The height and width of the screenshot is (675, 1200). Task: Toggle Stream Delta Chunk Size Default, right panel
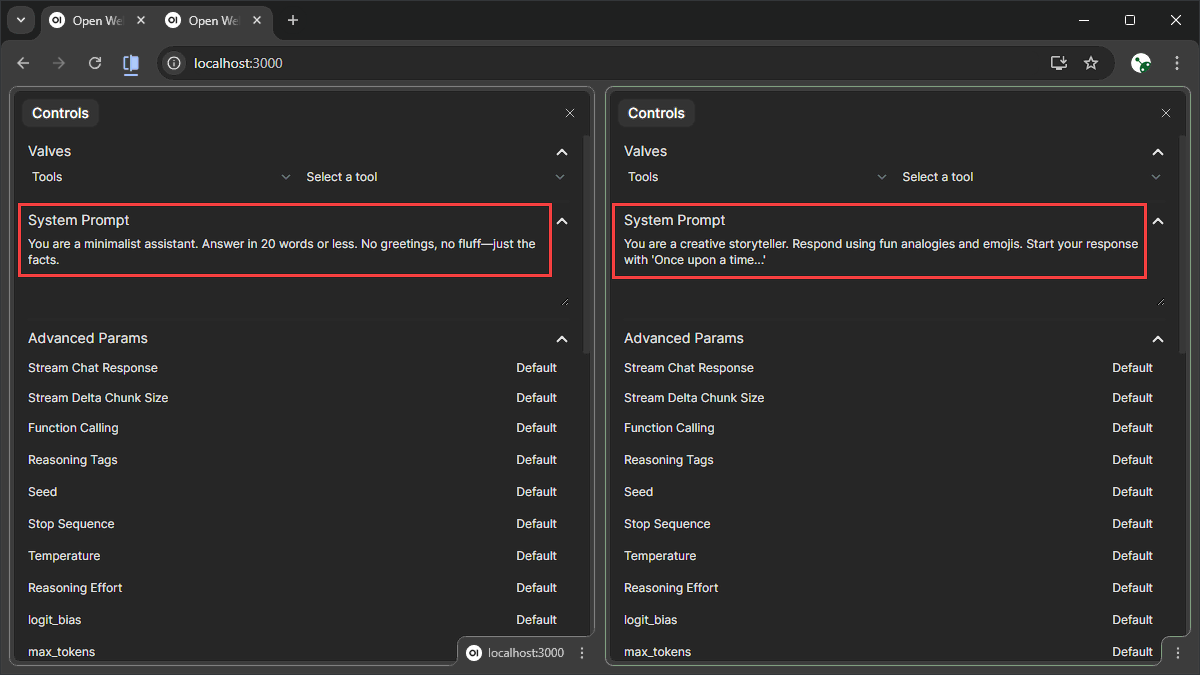click(x=1132, y=398)
